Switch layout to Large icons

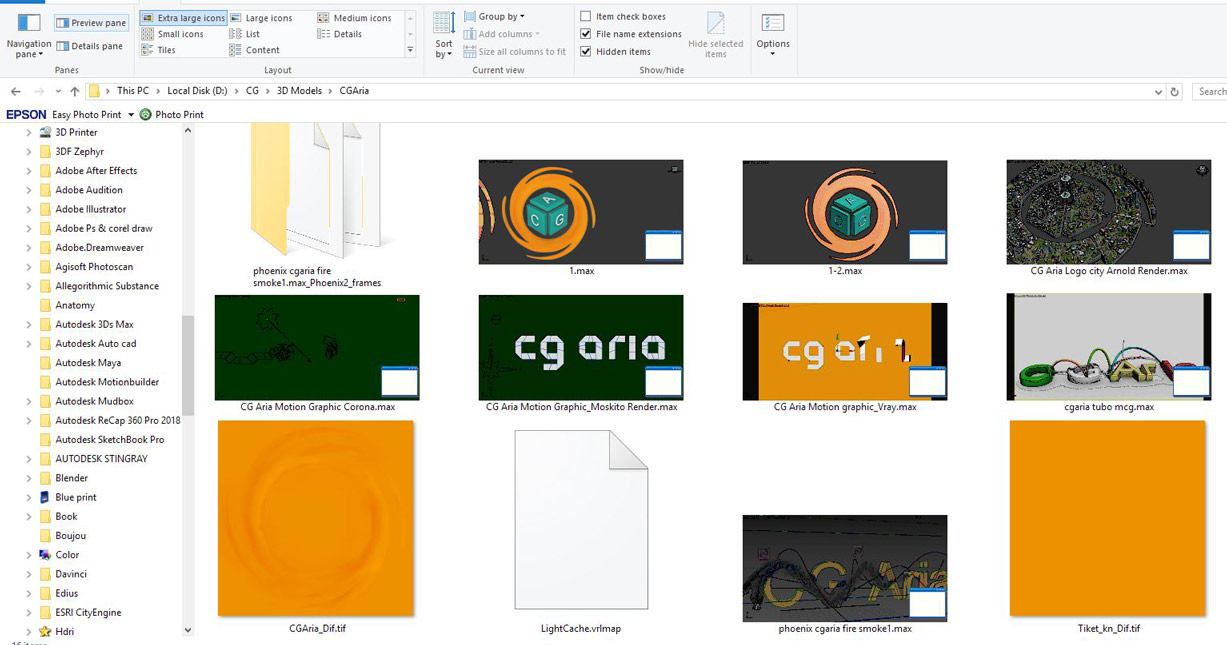point(262,18)
